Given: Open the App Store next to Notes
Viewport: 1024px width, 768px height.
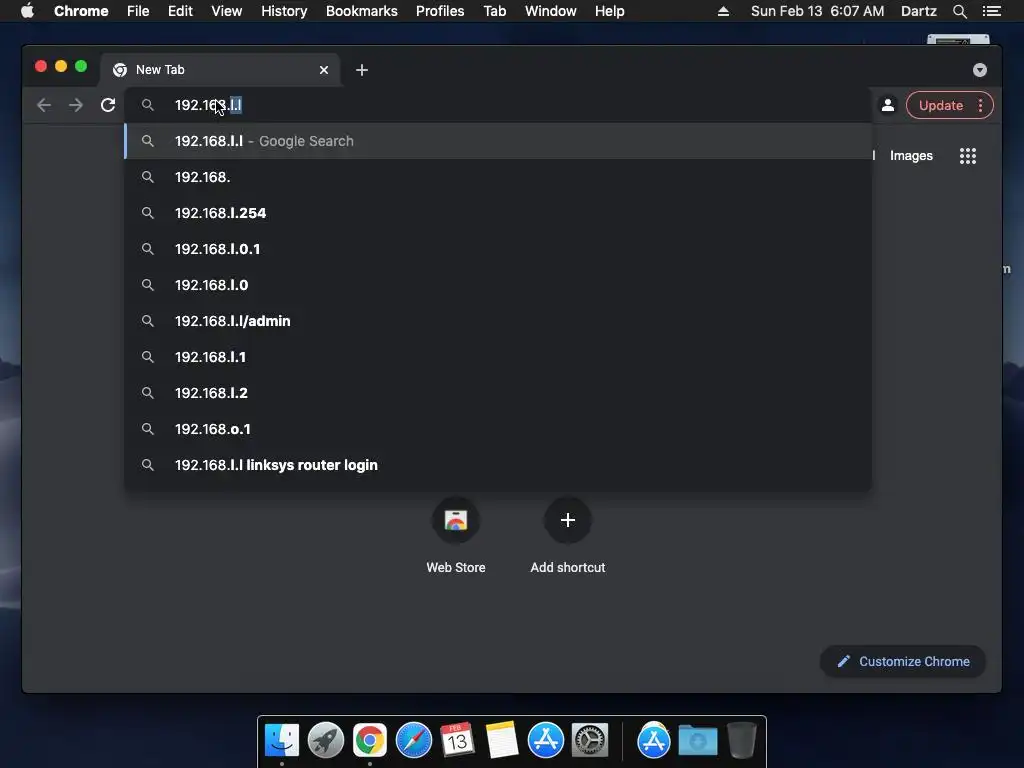Looking at the screenshot, I should [x=545, y=741].
